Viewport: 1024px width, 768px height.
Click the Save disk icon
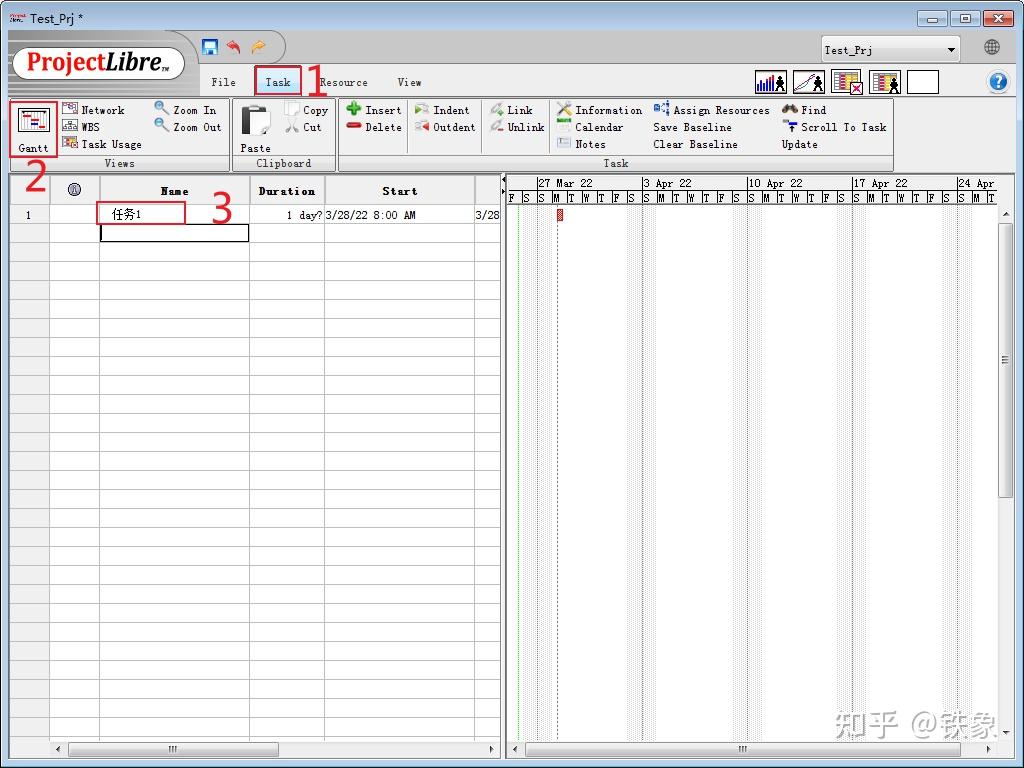(x=210, y=47)
